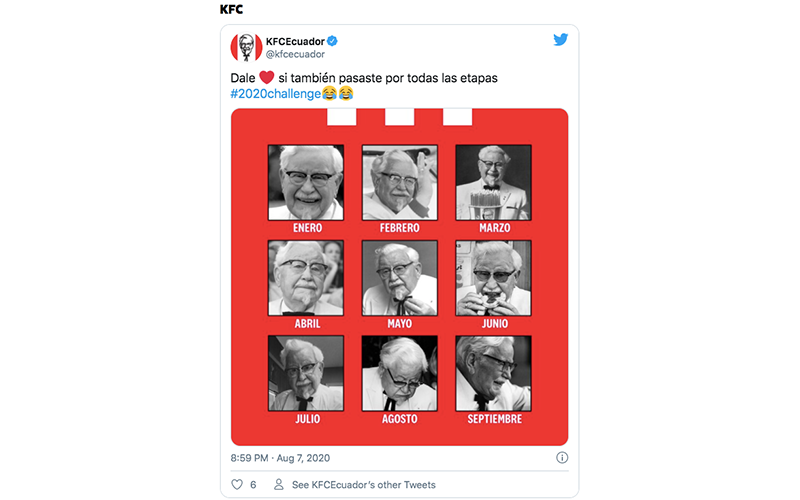800x500 pixels.
Task: Click the Twitter bird logo icon
Action: [x=560, y=40]
